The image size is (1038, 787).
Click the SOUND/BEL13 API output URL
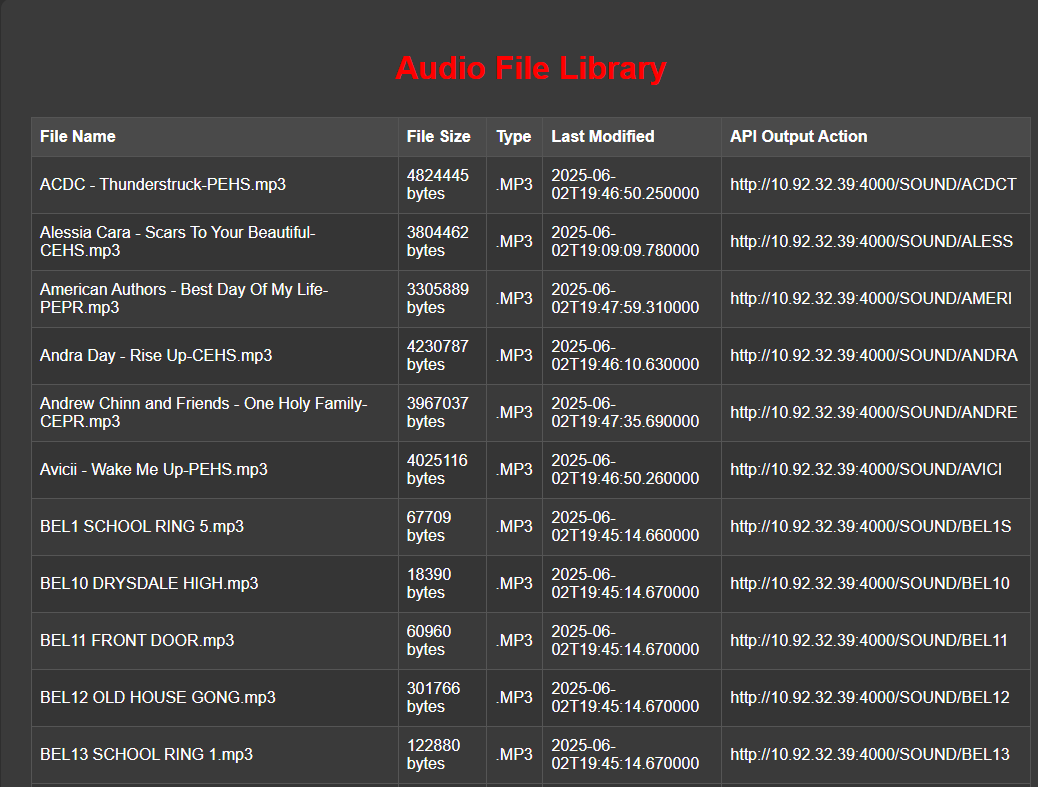(869, 754)
